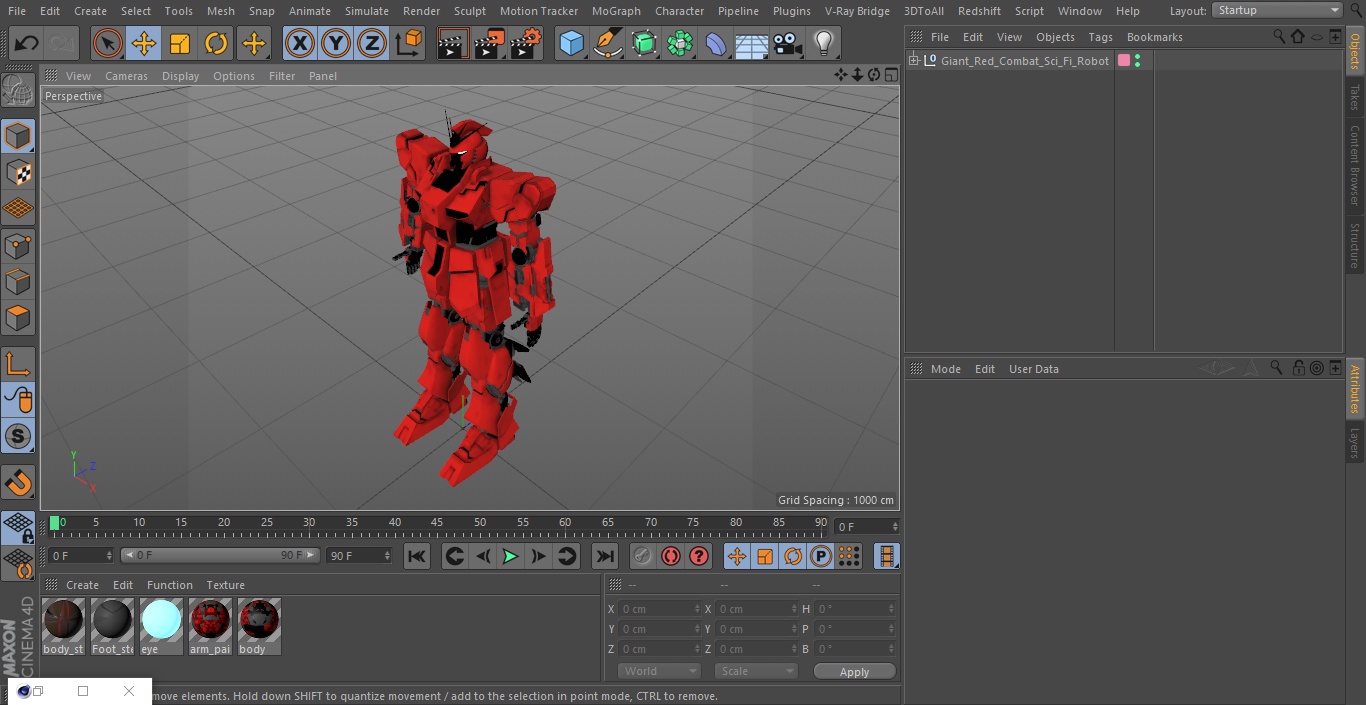Toggle Rotation keyframe recording
1366x705 pixels.
(x=793, y=556)
